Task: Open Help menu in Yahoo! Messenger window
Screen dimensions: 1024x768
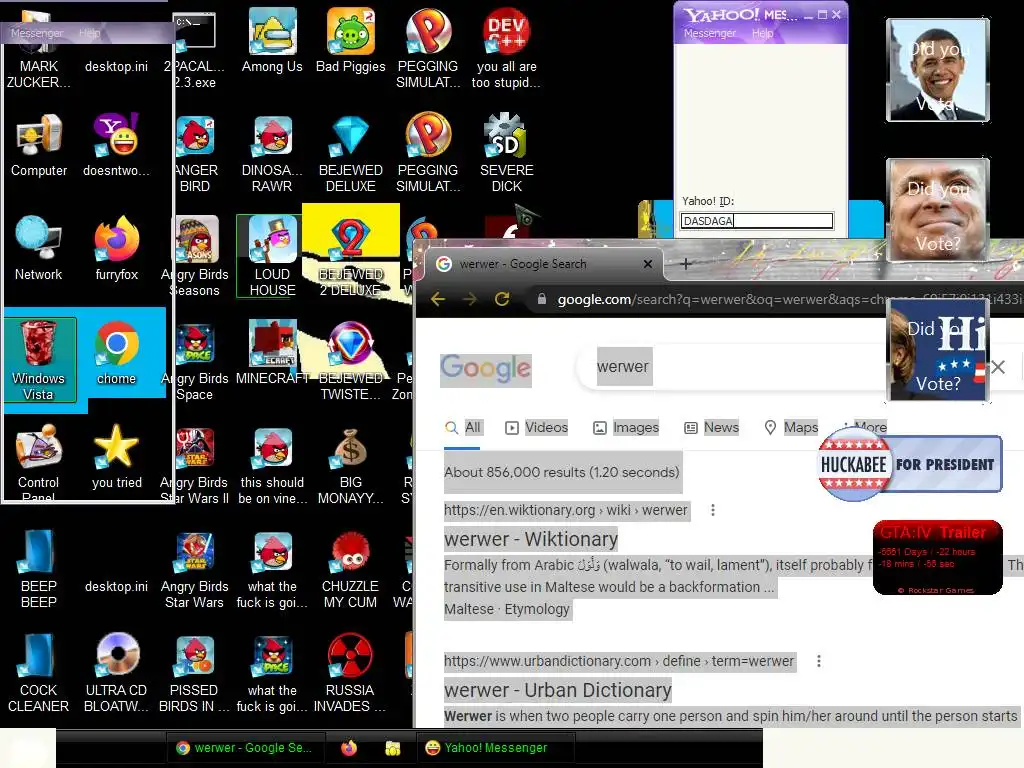Action: tap(762, 33)
